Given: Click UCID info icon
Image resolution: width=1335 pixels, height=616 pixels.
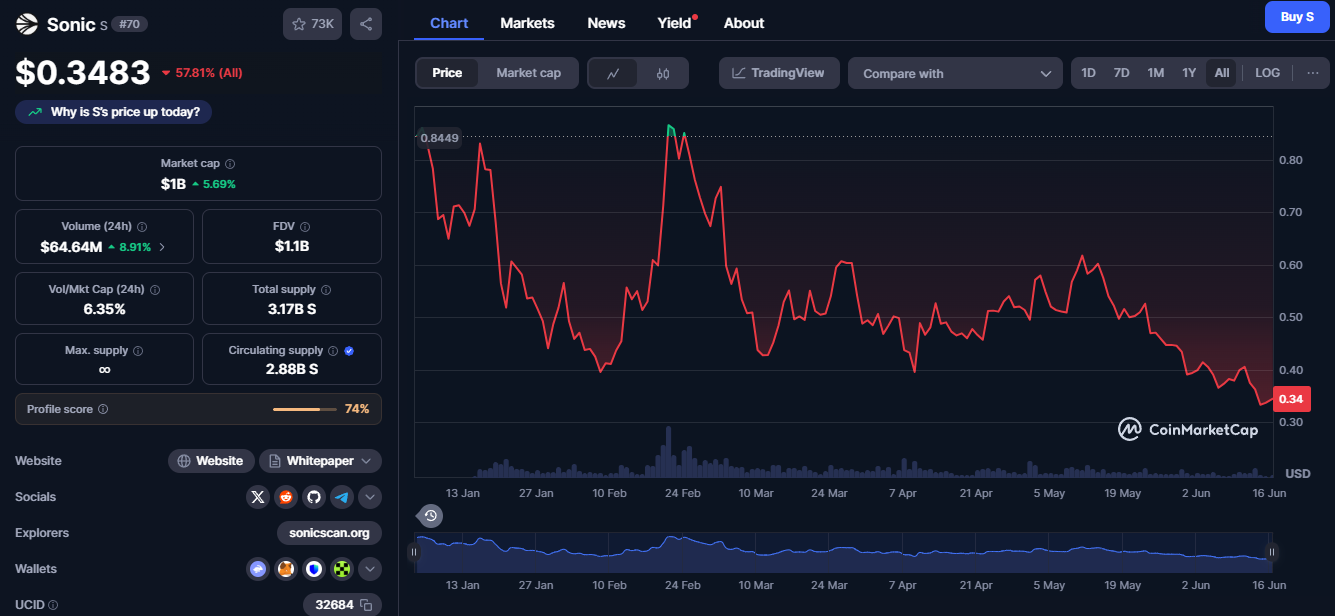Looking at the screenshot, I should point(53,605).
